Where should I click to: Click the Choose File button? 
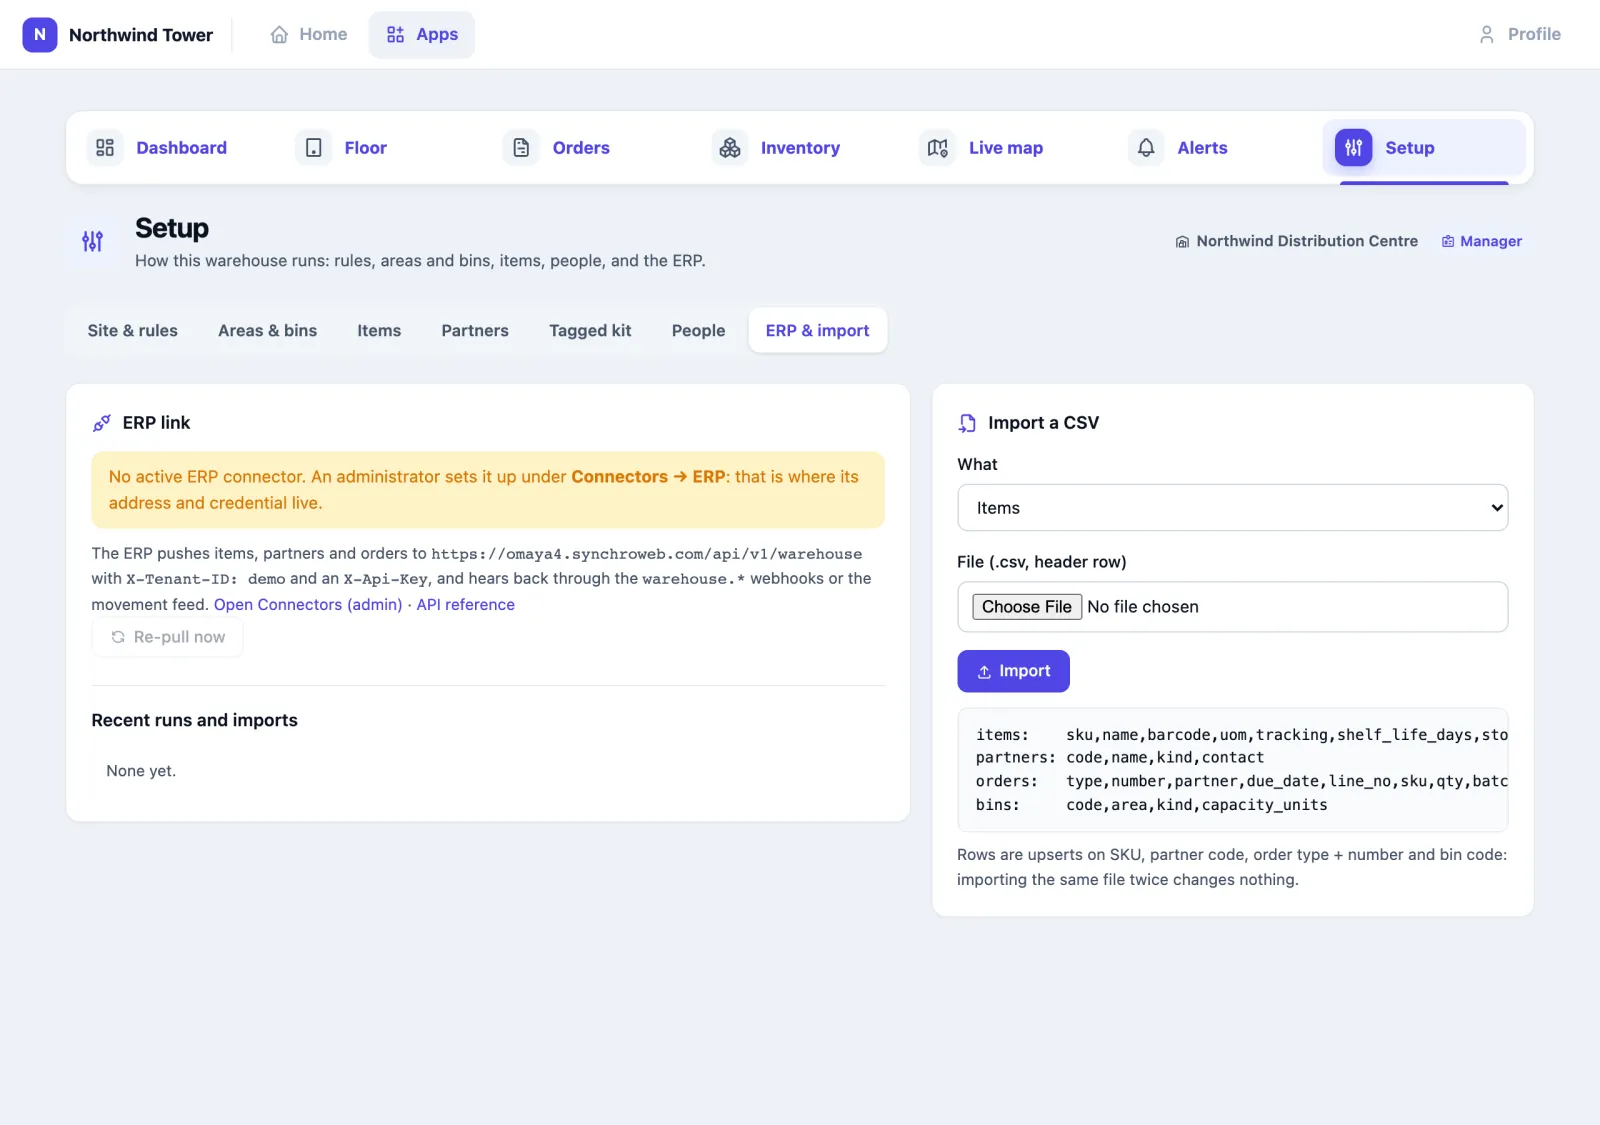tap(1026, 607)
